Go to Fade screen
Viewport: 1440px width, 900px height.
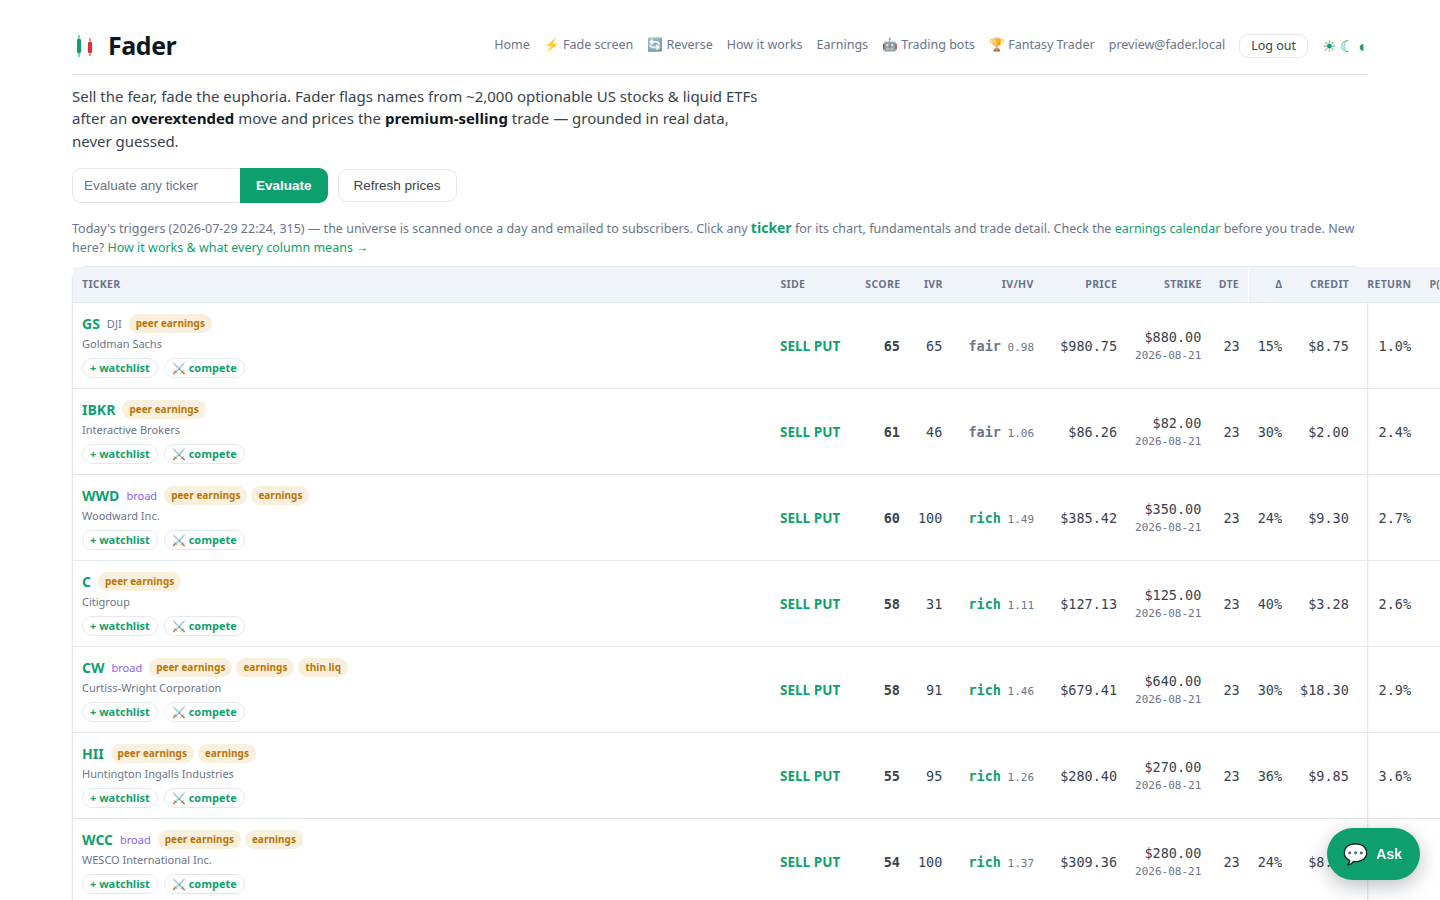589,45
